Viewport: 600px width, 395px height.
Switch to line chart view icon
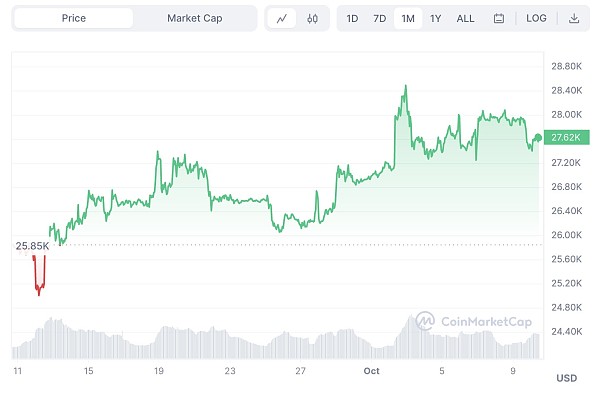(x=282, y=18)
